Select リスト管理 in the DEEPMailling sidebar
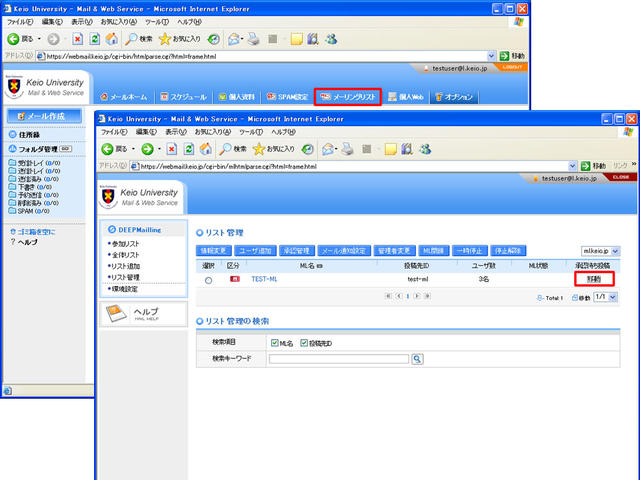The height and width of the screenshot is (480, 640). pos(130,278)
